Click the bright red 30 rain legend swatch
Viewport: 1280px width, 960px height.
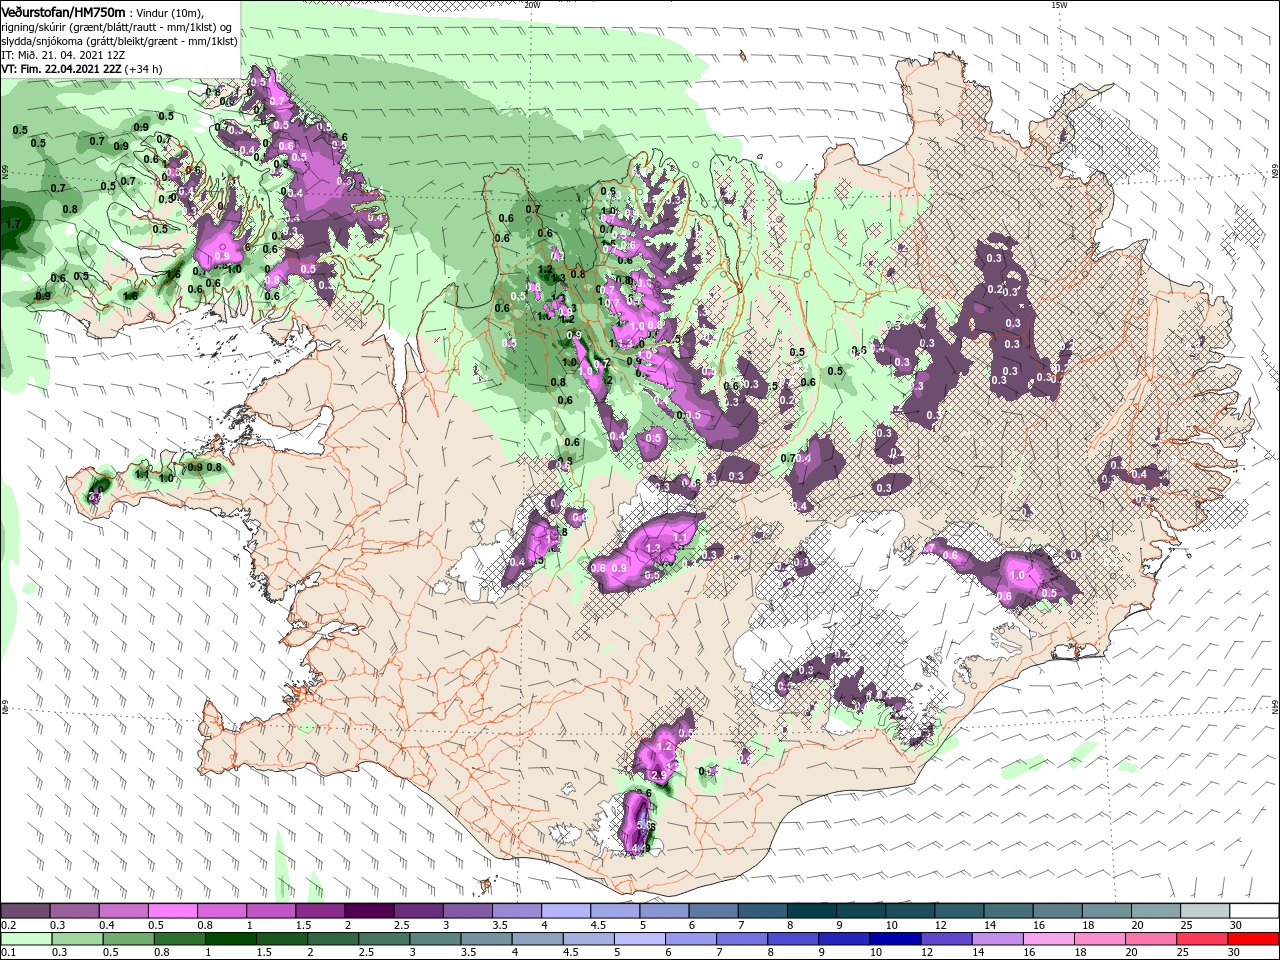[1253, 939]
